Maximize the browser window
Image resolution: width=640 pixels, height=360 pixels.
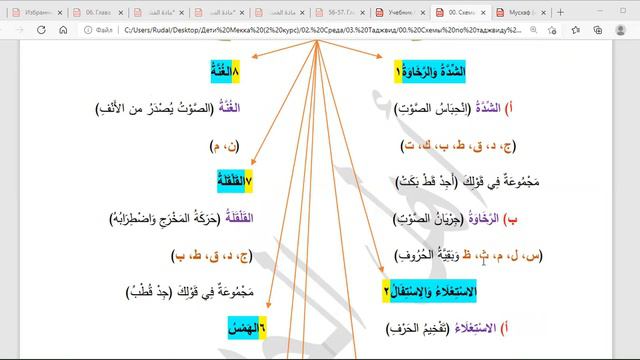pos(623,11)
